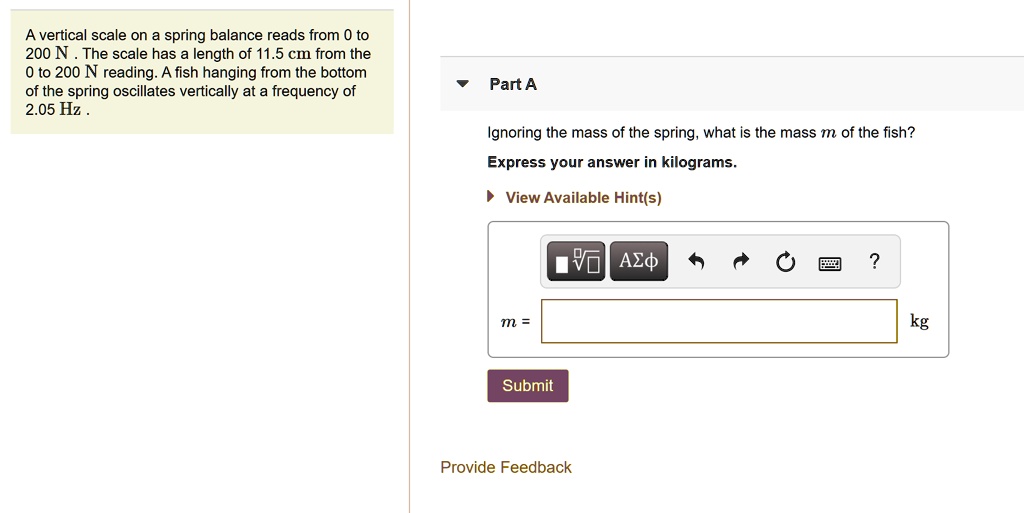Click the redo arrow icon
The height and width of the screenshot is (513, 1024).
pyautogui.click(x=741, y=262)
